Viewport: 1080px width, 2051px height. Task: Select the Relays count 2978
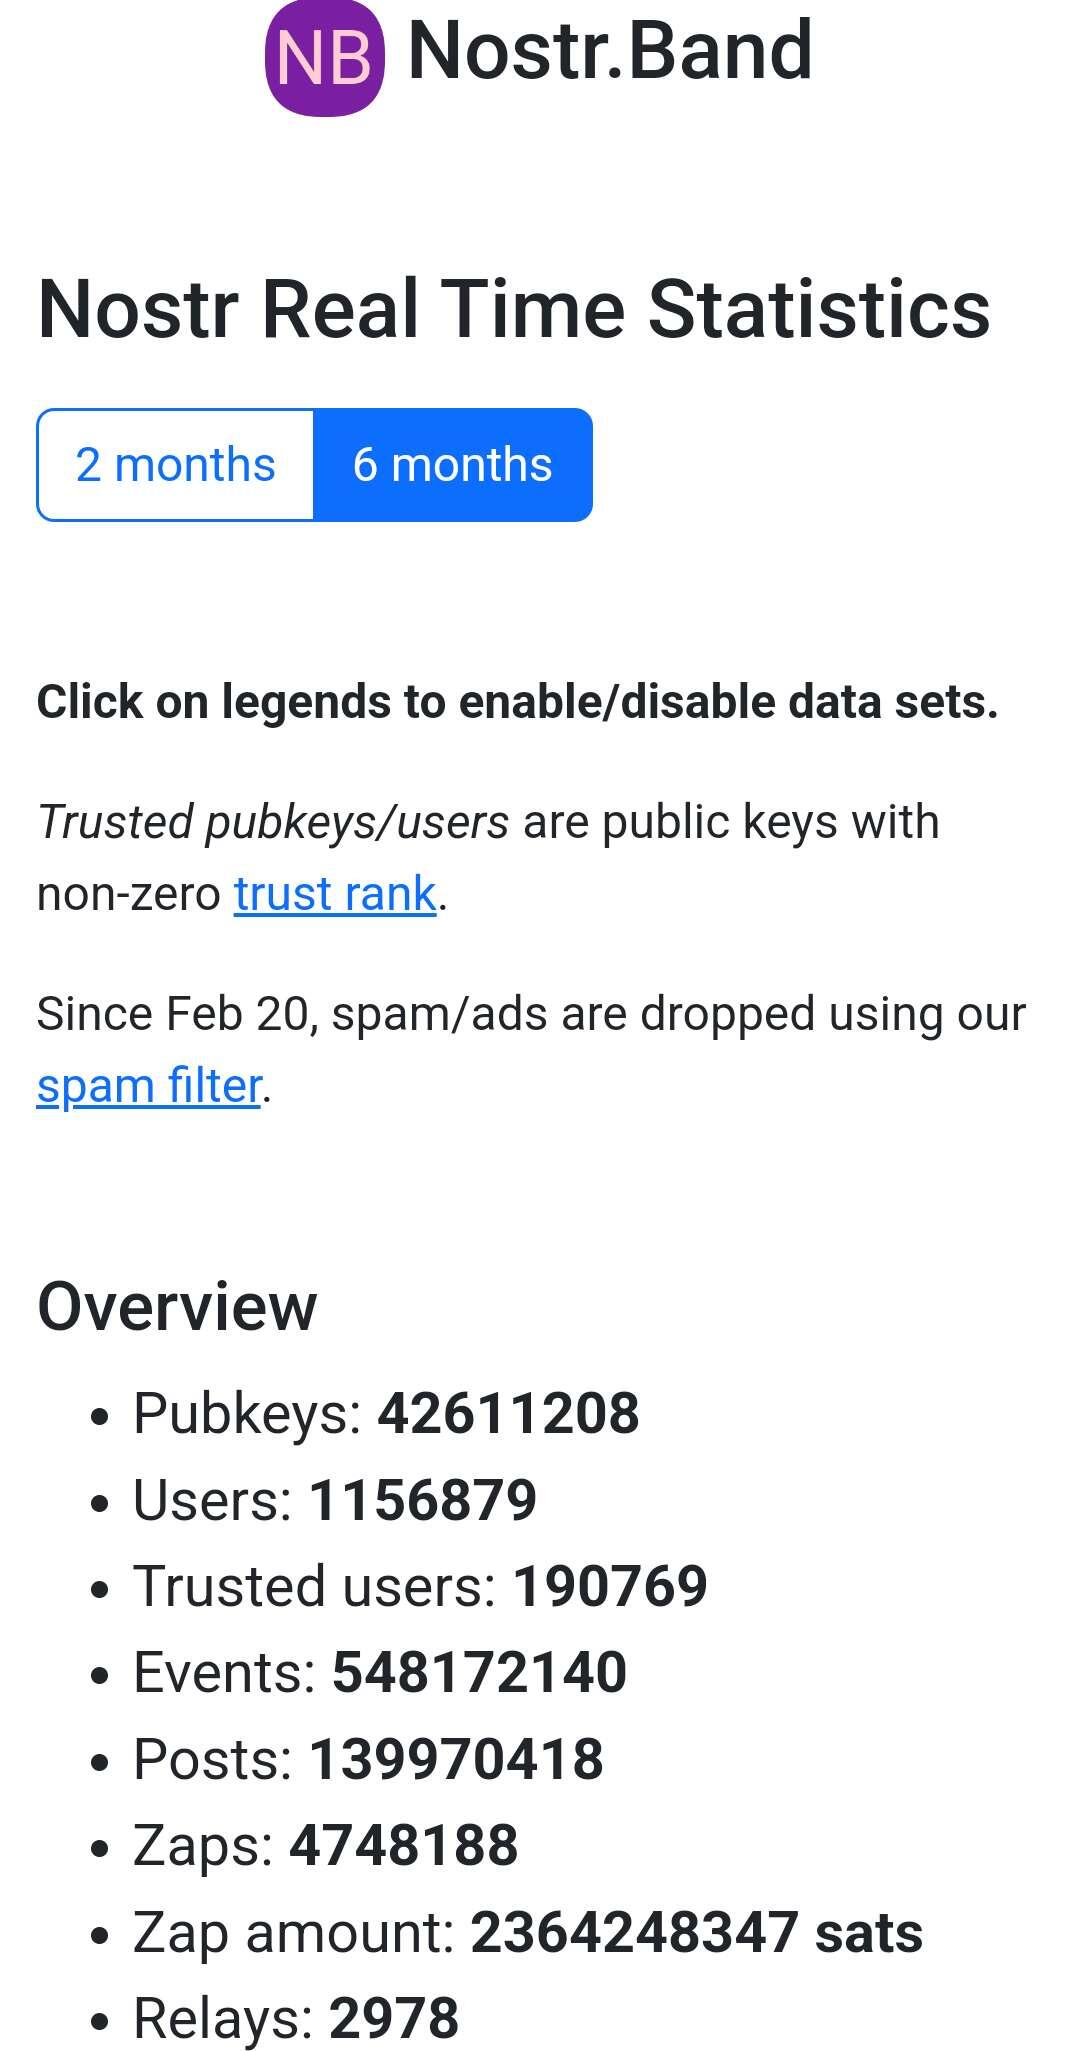pos(394,2018)
